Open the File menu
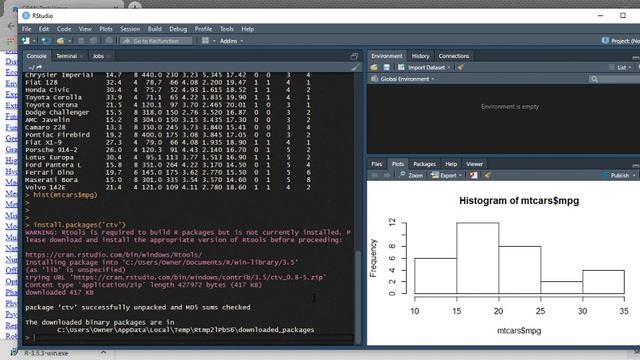 coord(27,29)
